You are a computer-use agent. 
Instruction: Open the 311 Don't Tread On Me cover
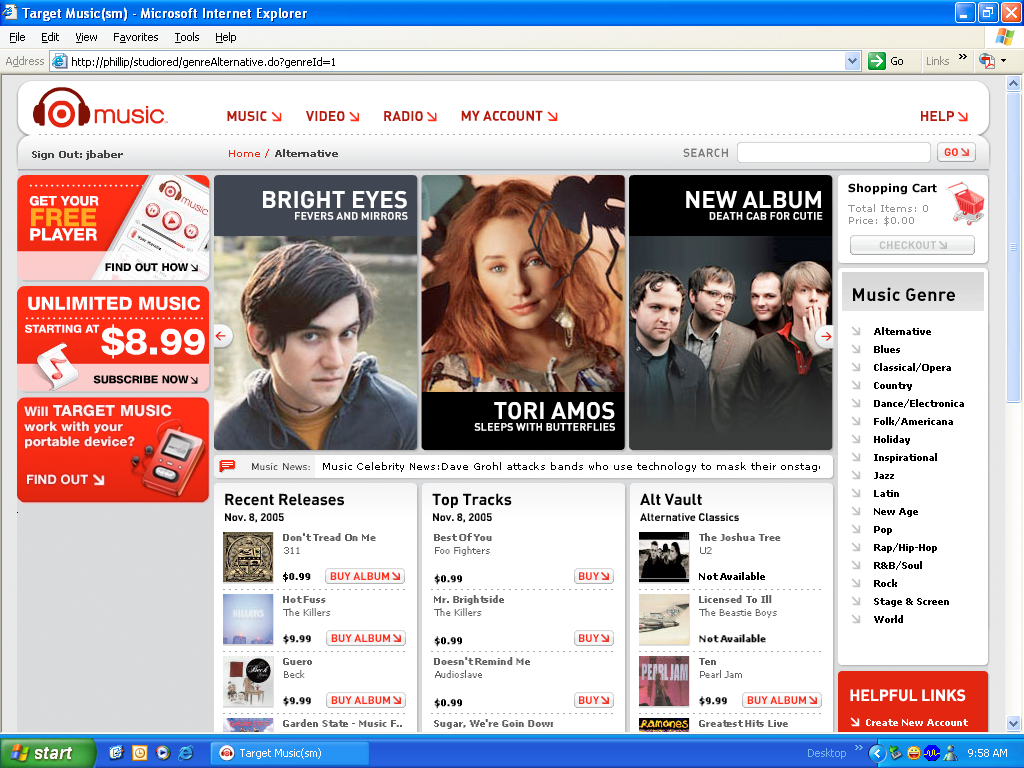click(248, 557)
